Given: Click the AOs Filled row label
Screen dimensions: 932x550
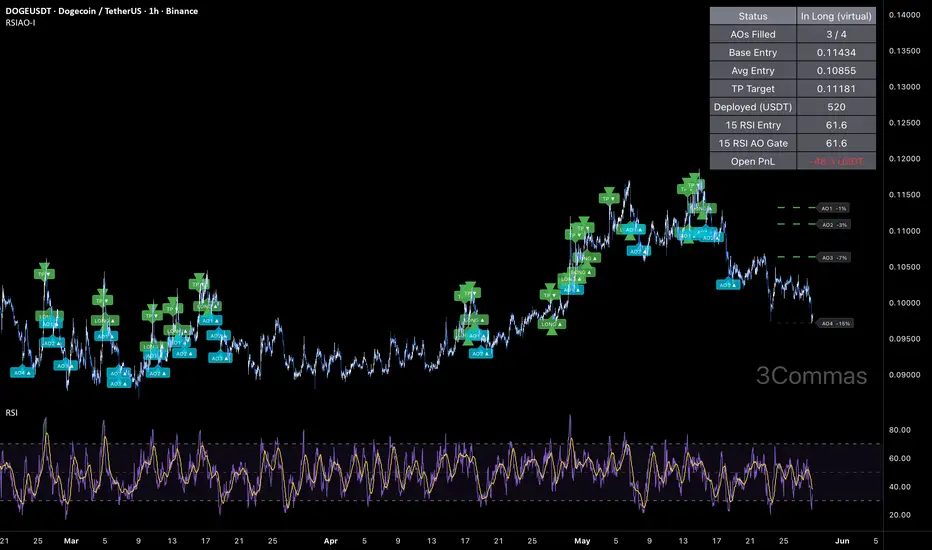Looking at the screenshot, I should click(x=752, y=34).
